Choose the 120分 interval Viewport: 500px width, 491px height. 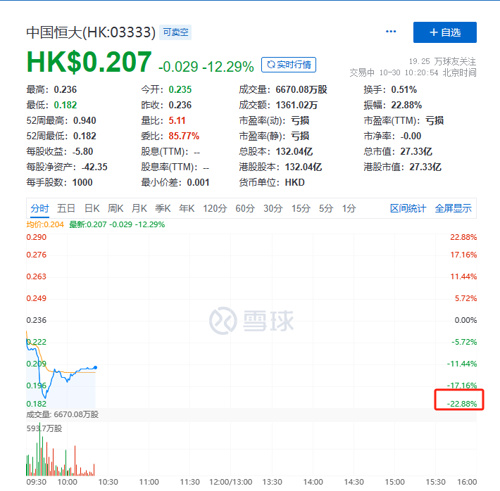215,209
